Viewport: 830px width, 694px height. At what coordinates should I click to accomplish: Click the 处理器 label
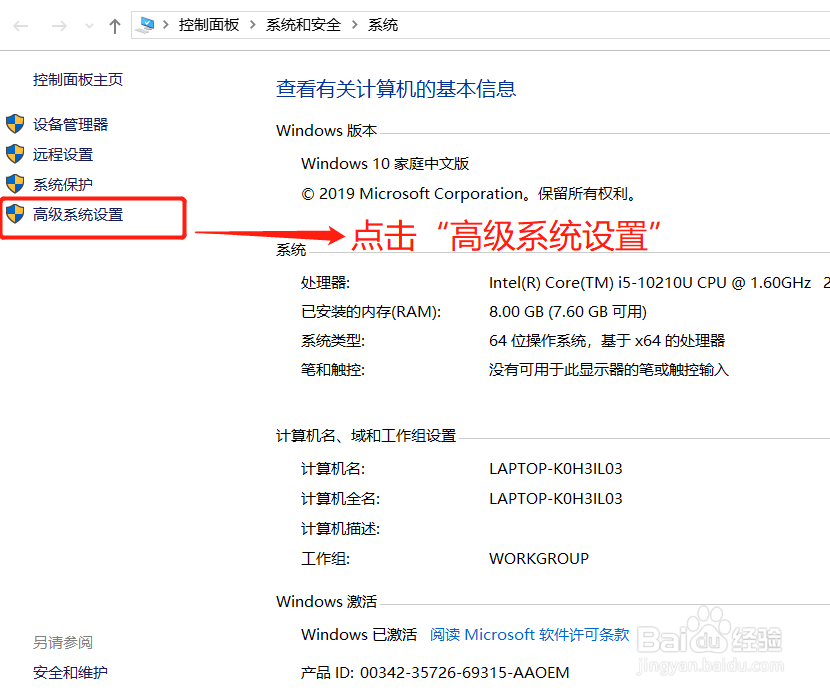[325, 283]
